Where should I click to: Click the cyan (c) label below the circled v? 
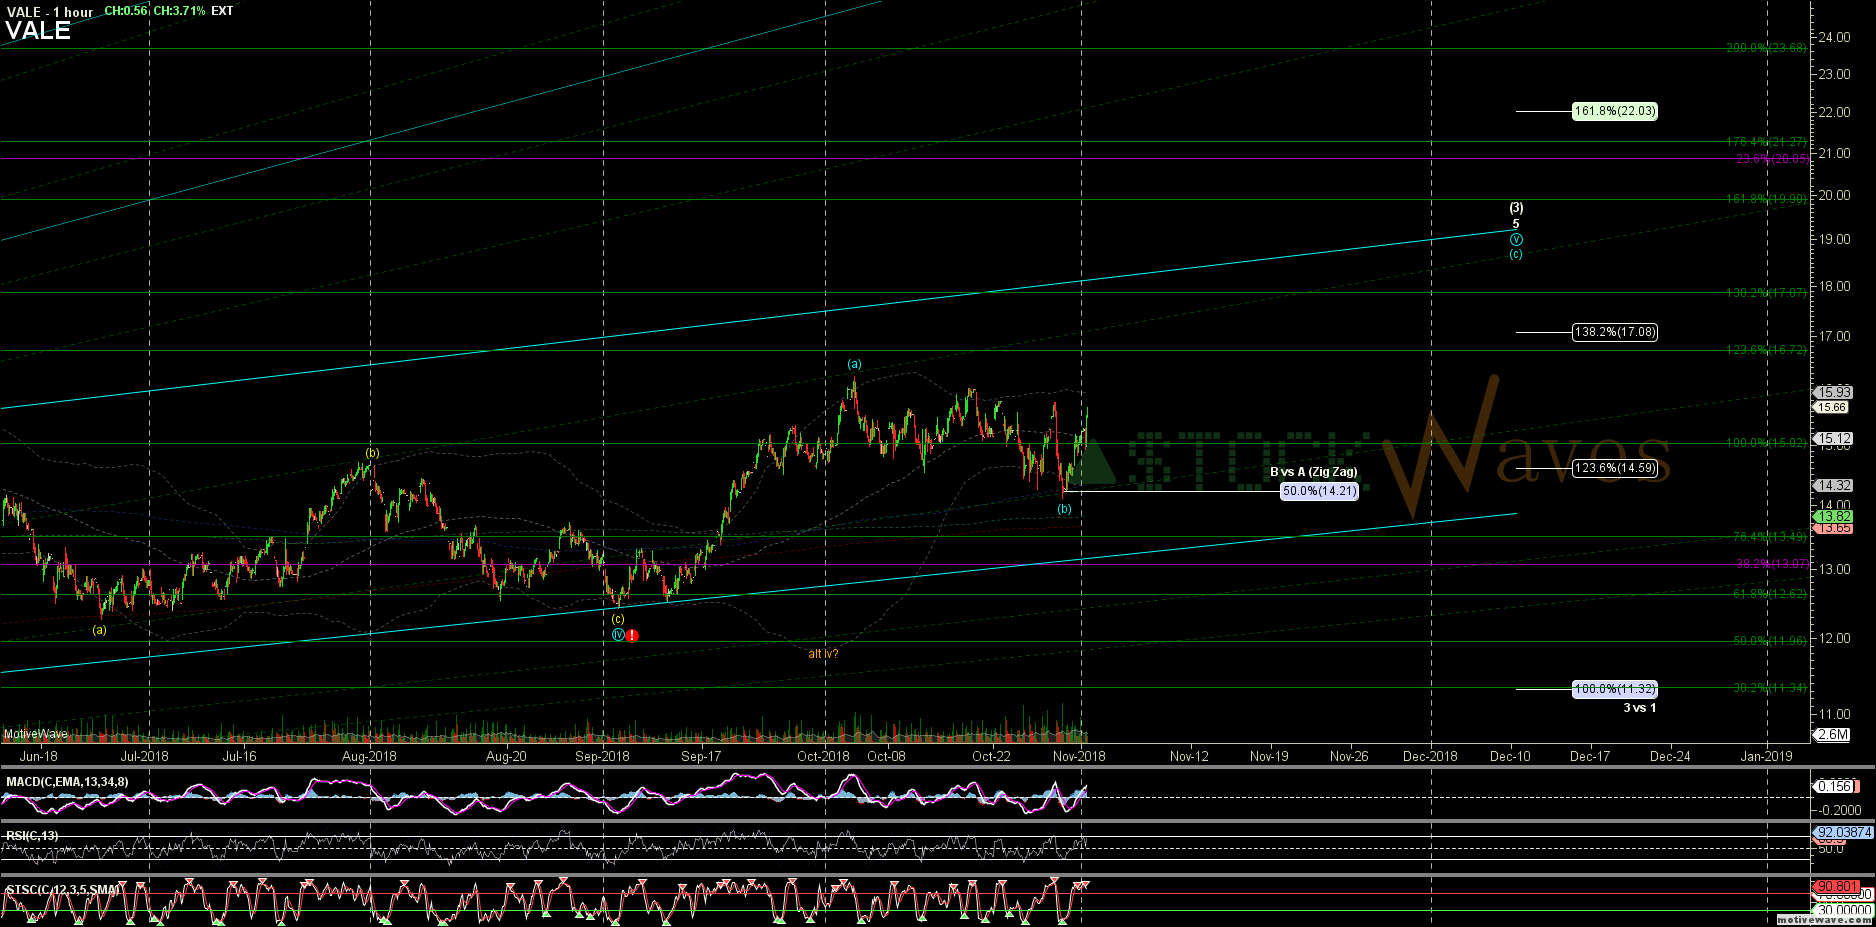click(x=1516, y=254)
